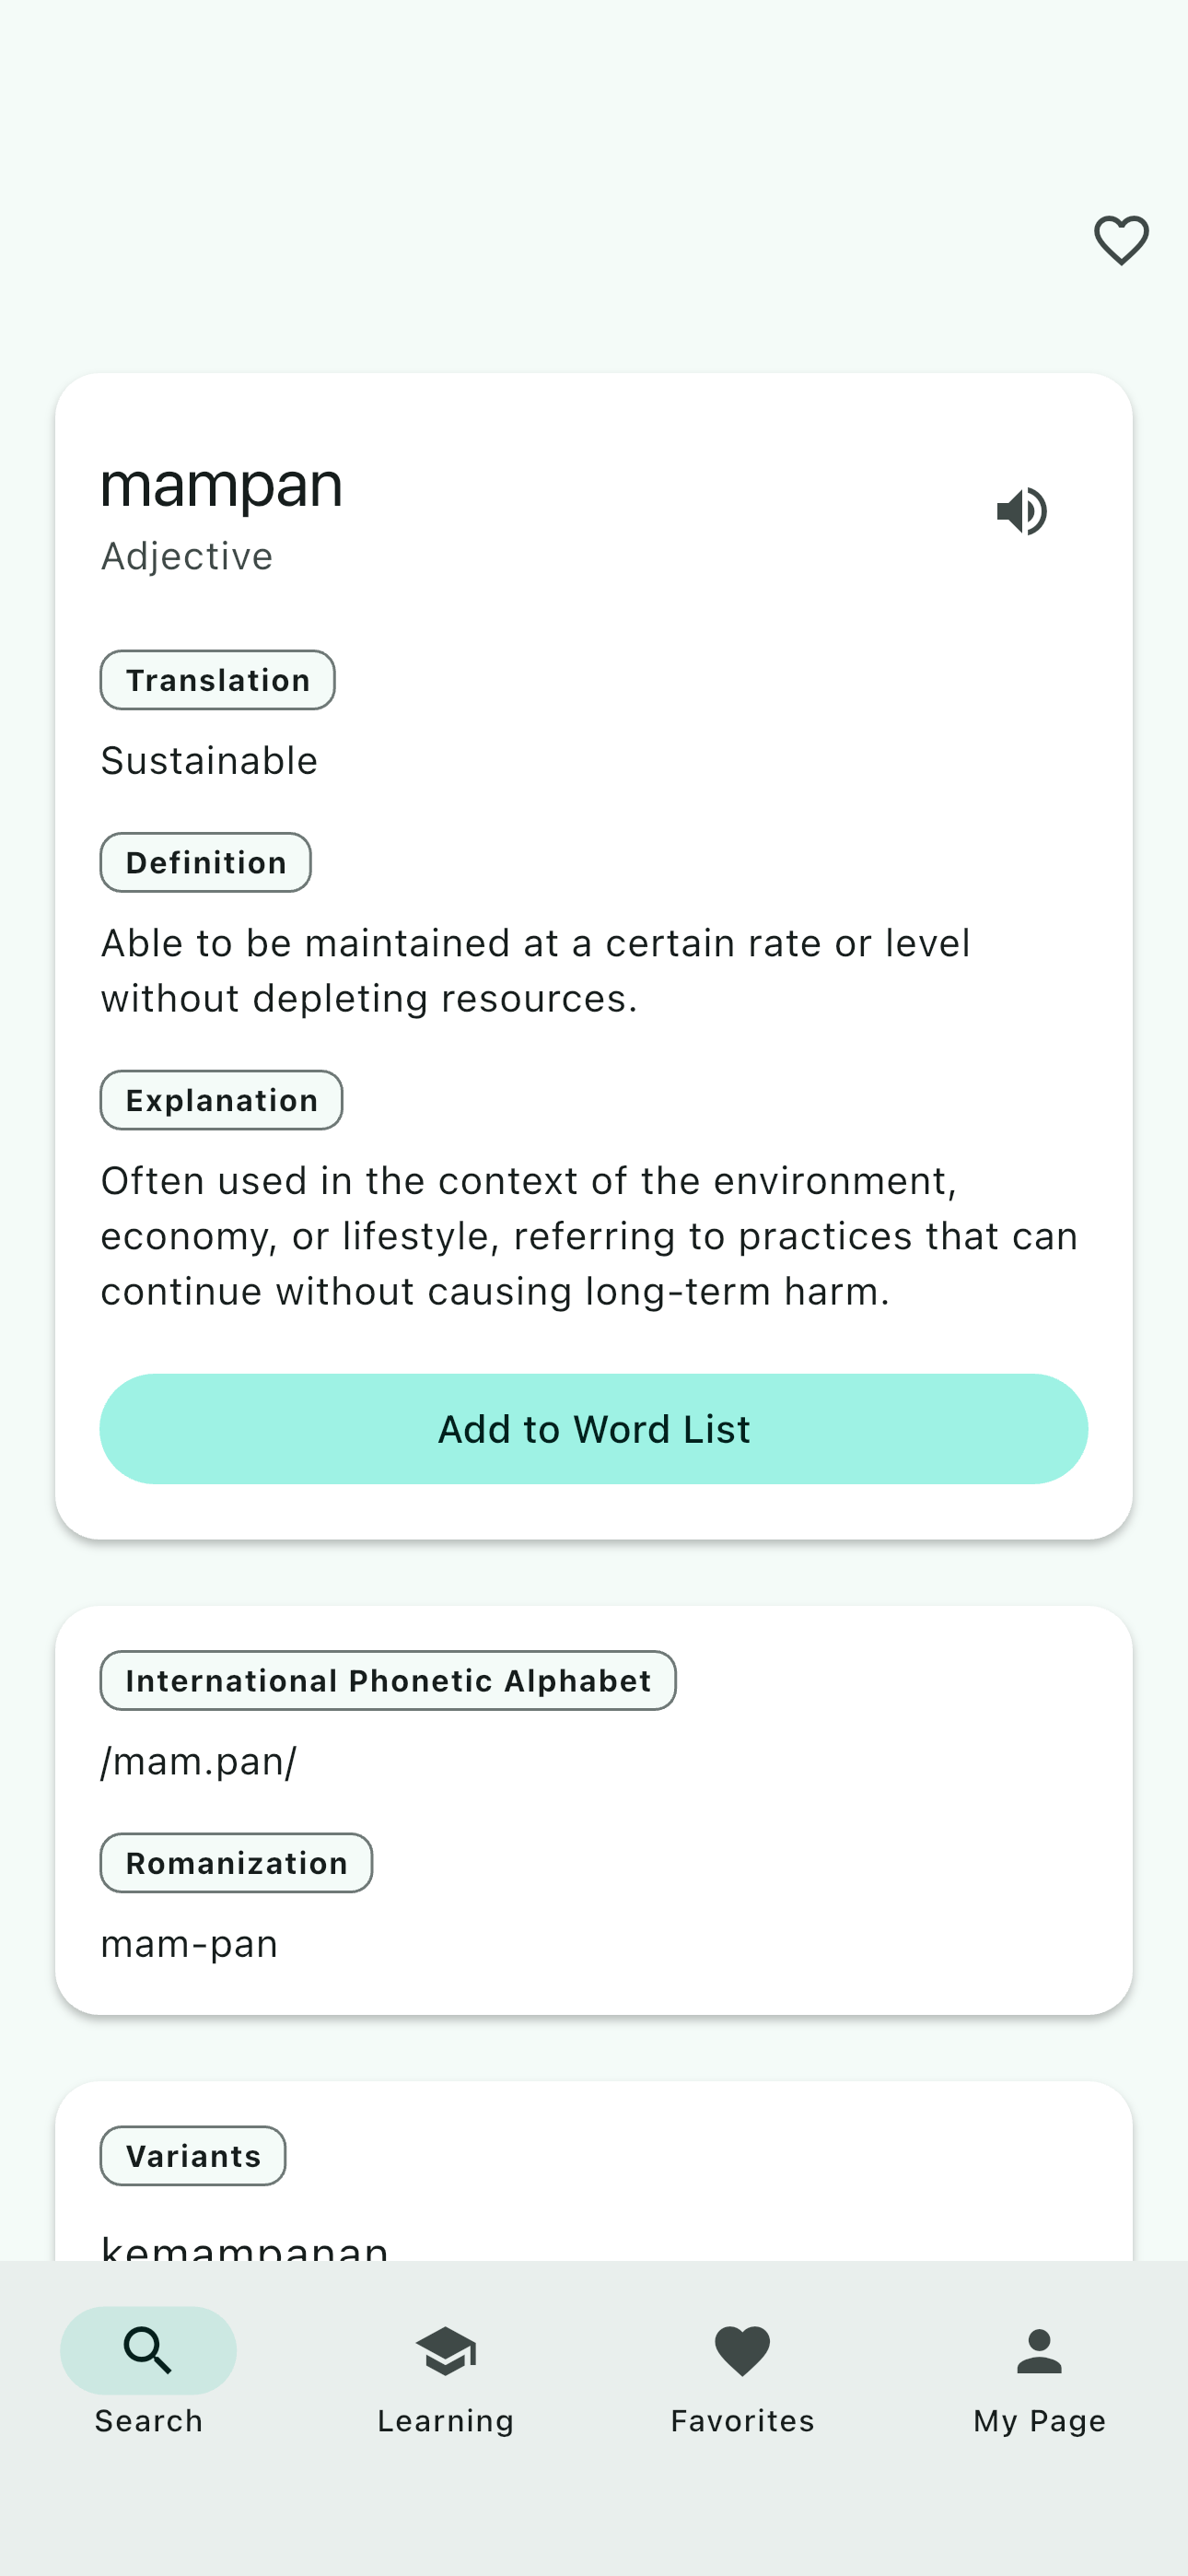Select the translation text "Sustainable"
This screenshot has width=1188, height=2576.
pos(209,761)
